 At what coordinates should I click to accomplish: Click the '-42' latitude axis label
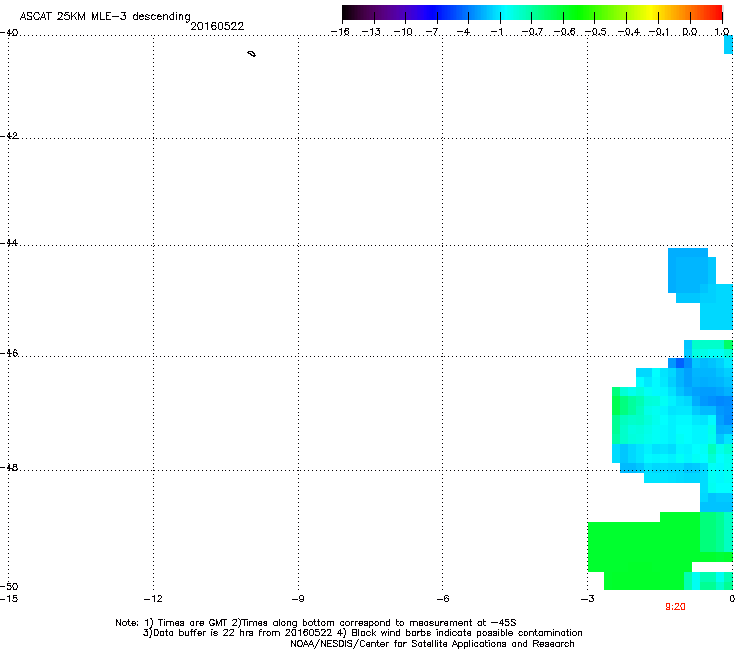9,136
